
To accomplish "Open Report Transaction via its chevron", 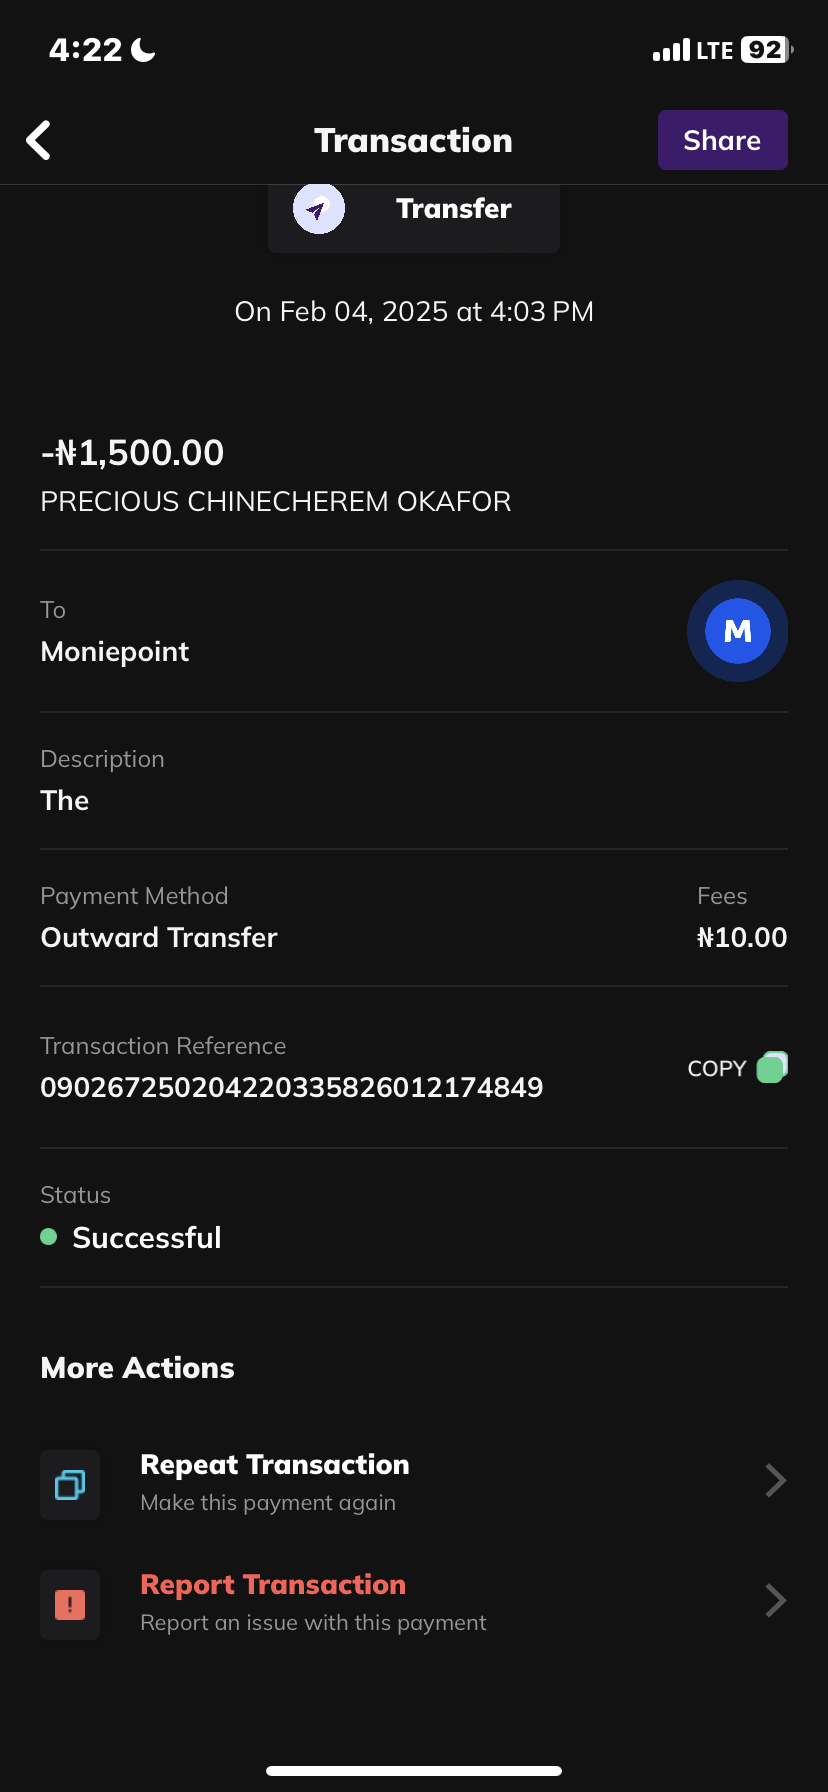I will 775,1601.
